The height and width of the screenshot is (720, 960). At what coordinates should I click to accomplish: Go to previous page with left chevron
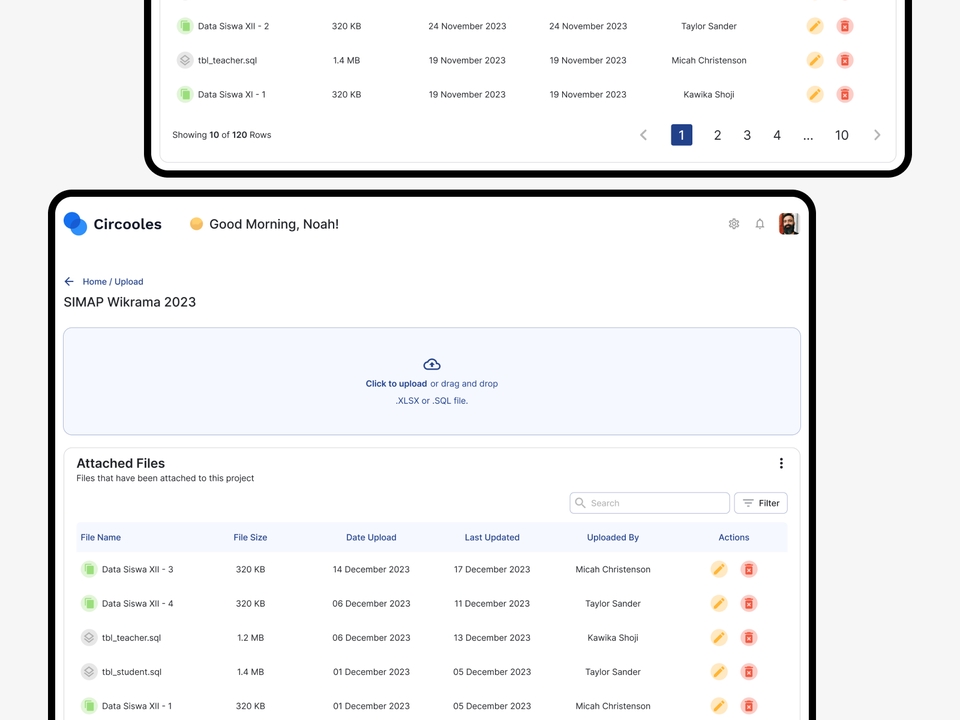point(643,135)
